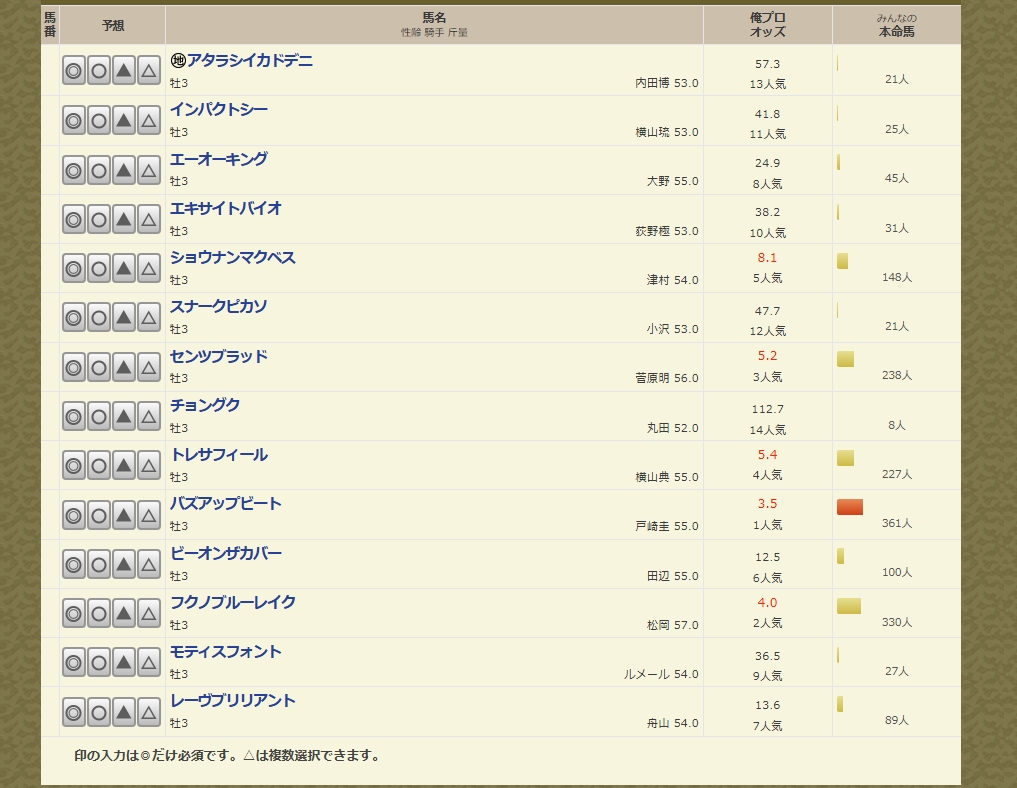This screenshot has width=1017, height=788.
Task: Mark スナークピカソ with single circle ○
Action: 99,318
